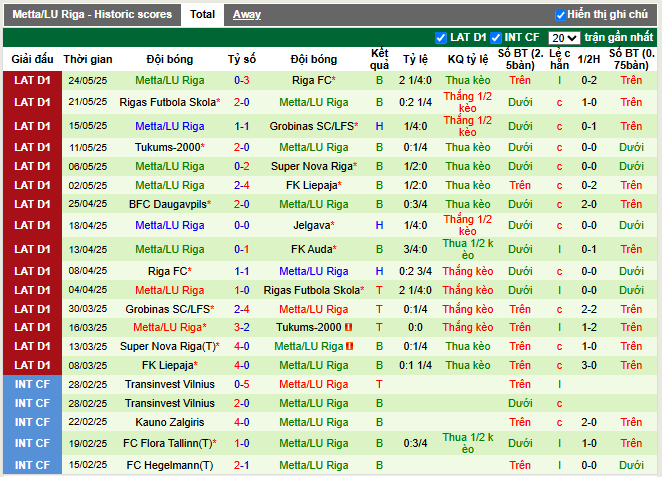
Task: Click the Giải đấu column header
Action: tap(32, 59)
